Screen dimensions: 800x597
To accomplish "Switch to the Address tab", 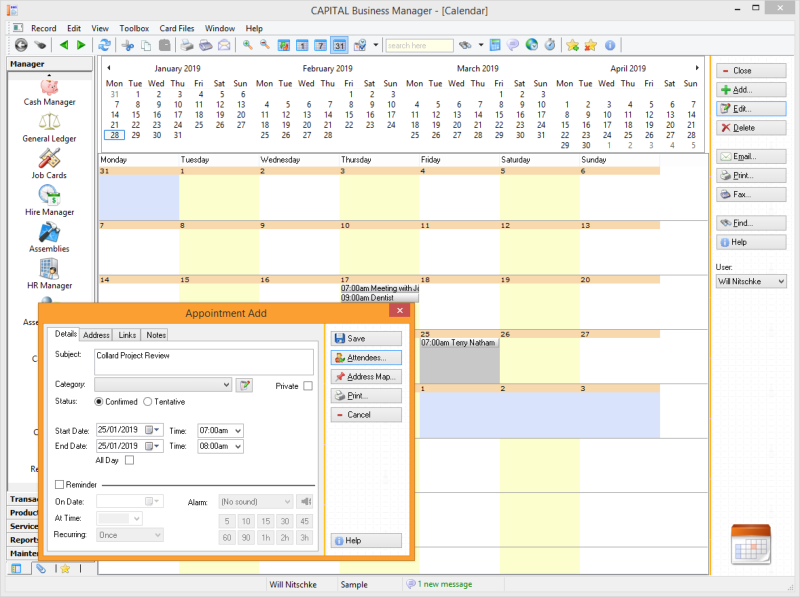I will click(x=96, y=335).
